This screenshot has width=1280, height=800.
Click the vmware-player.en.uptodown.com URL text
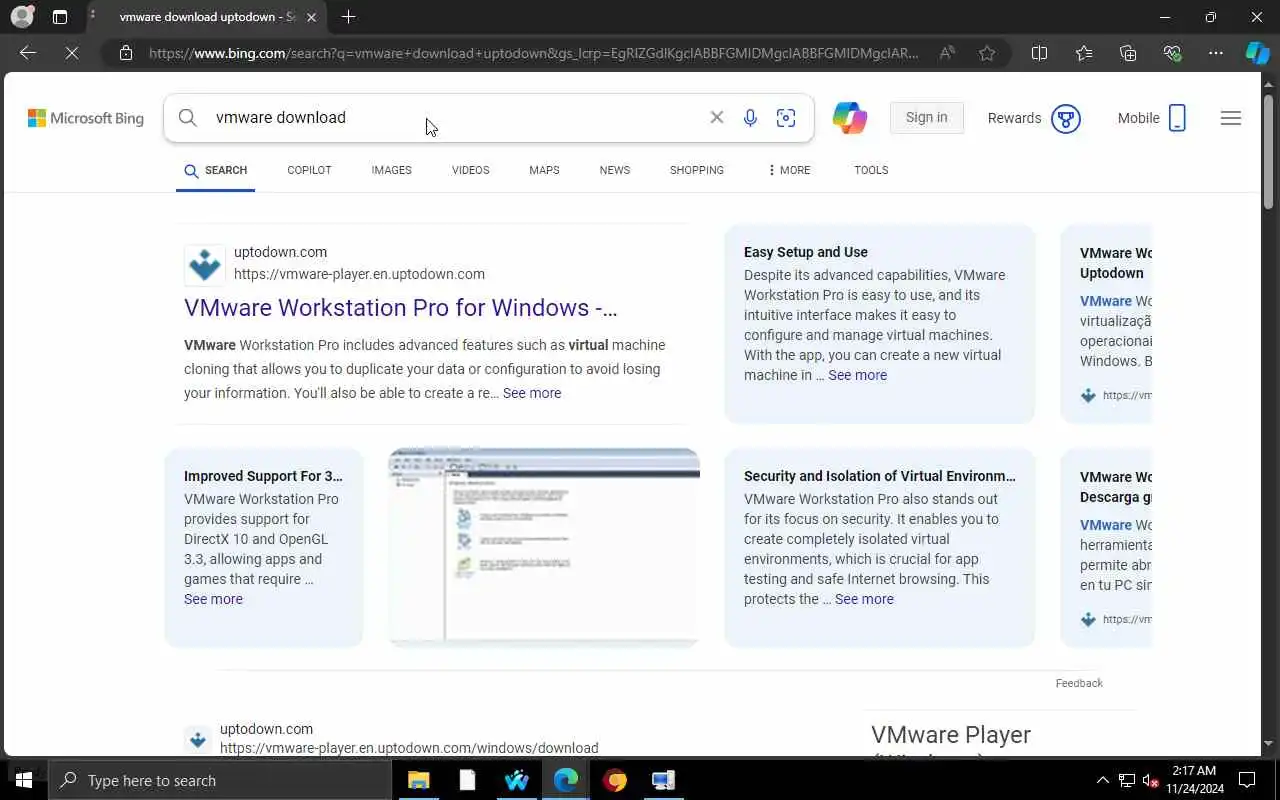(x=359, y=274)
